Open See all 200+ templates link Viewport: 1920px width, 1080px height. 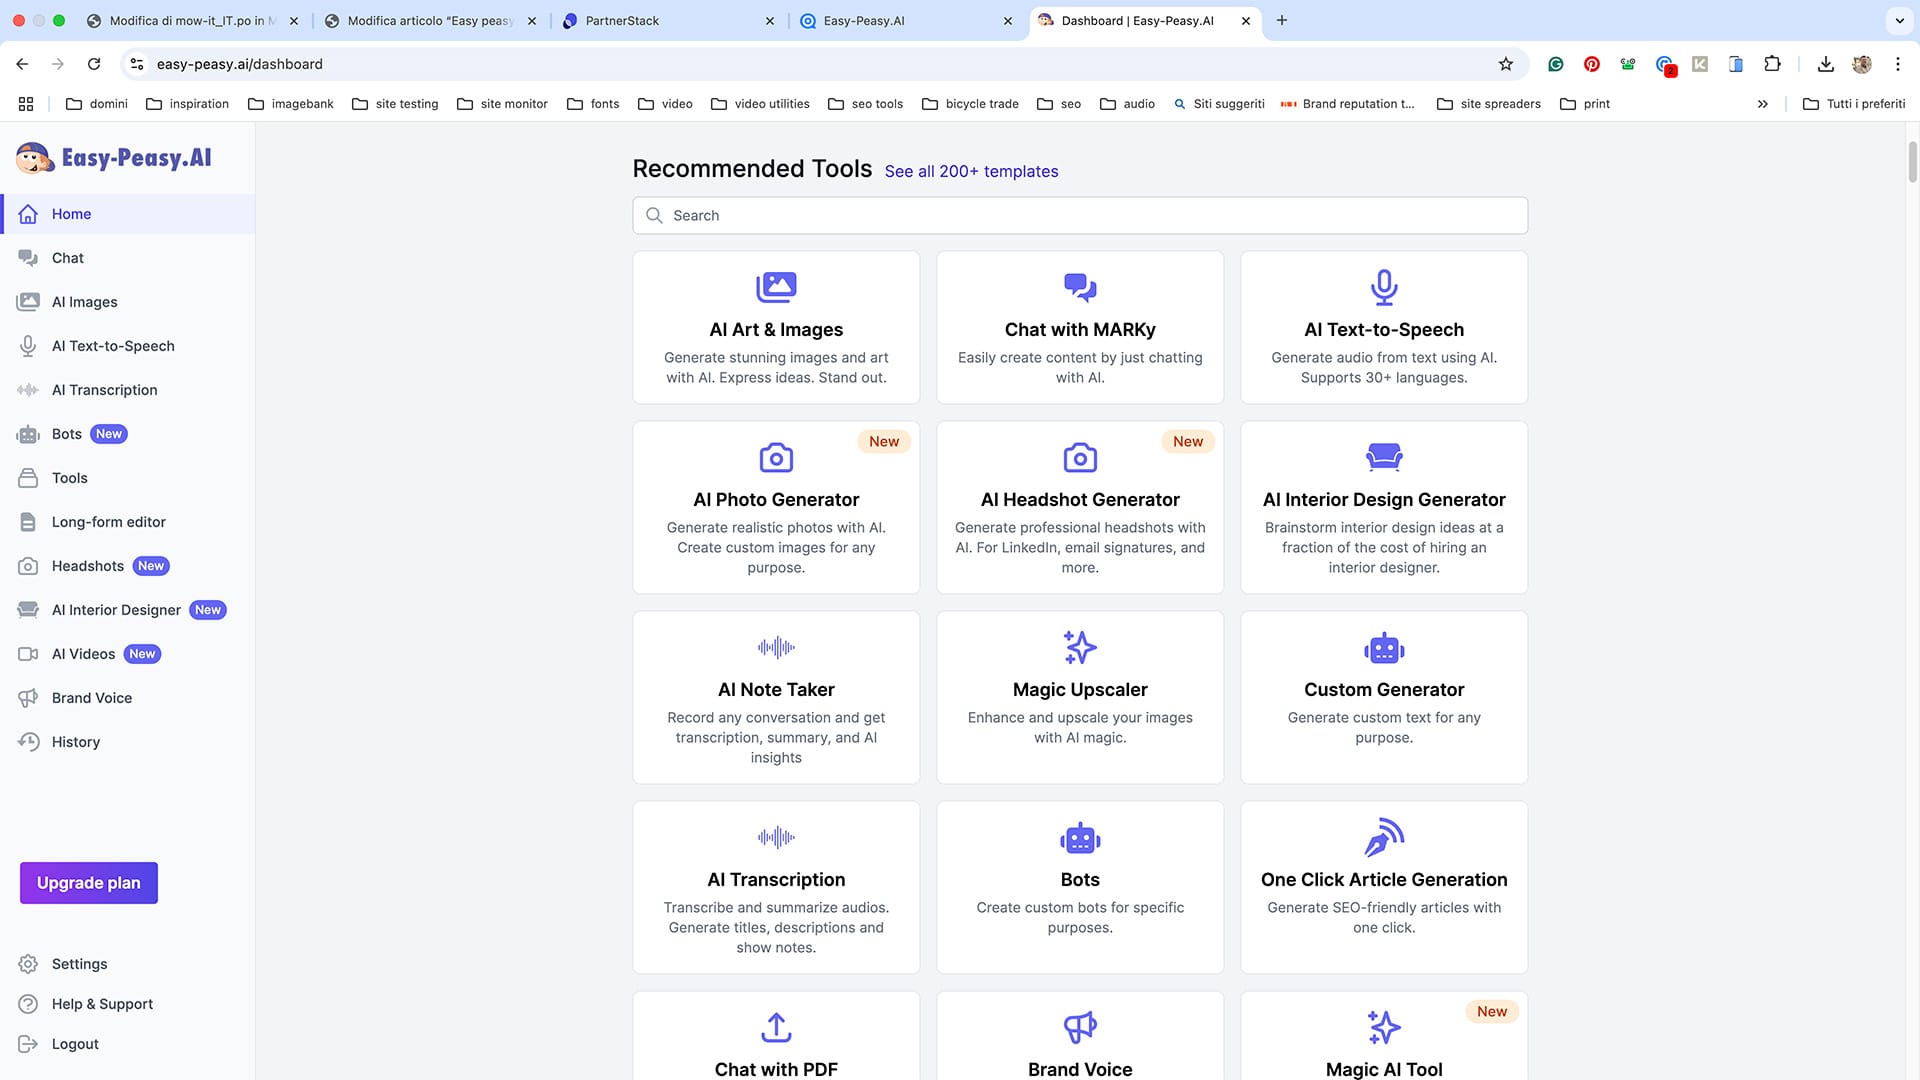pyautogui.click(x=971, y=171)
